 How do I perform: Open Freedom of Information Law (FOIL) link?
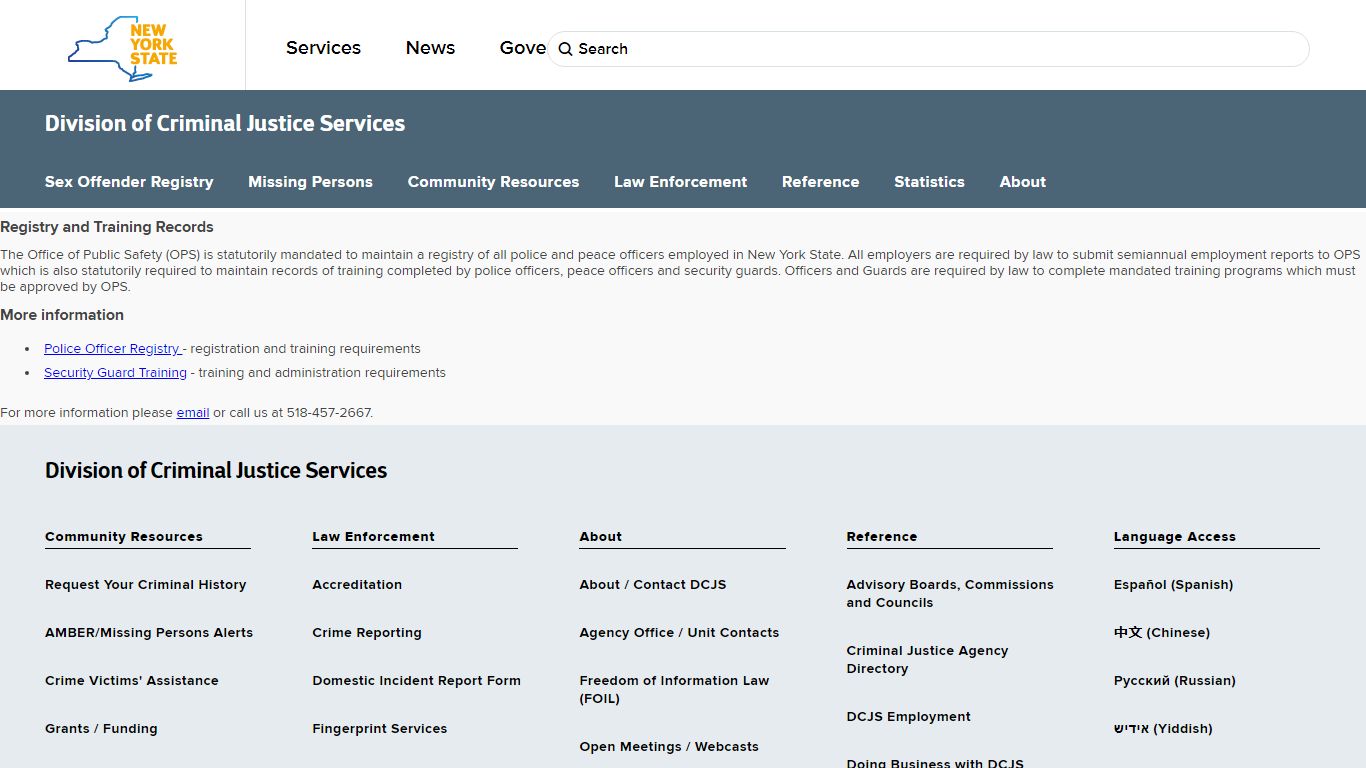(674, 690)
